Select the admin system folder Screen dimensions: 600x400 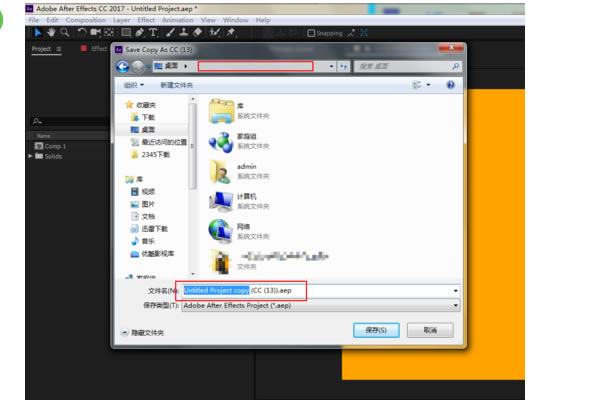pyautogui.click(x=239, y=171)
